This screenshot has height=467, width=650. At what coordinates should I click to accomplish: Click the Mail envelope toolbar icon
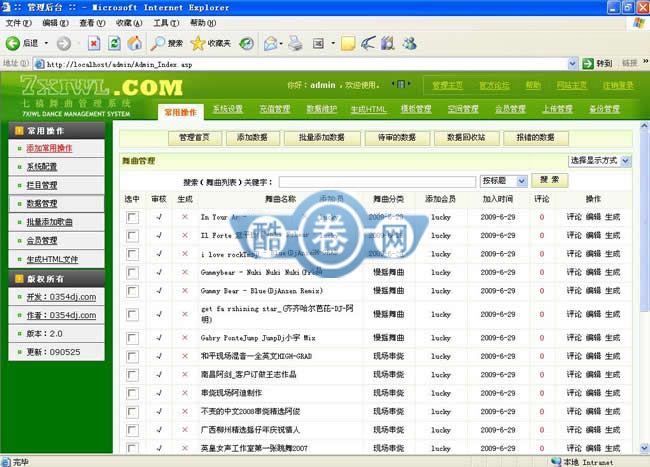(271, 43)
